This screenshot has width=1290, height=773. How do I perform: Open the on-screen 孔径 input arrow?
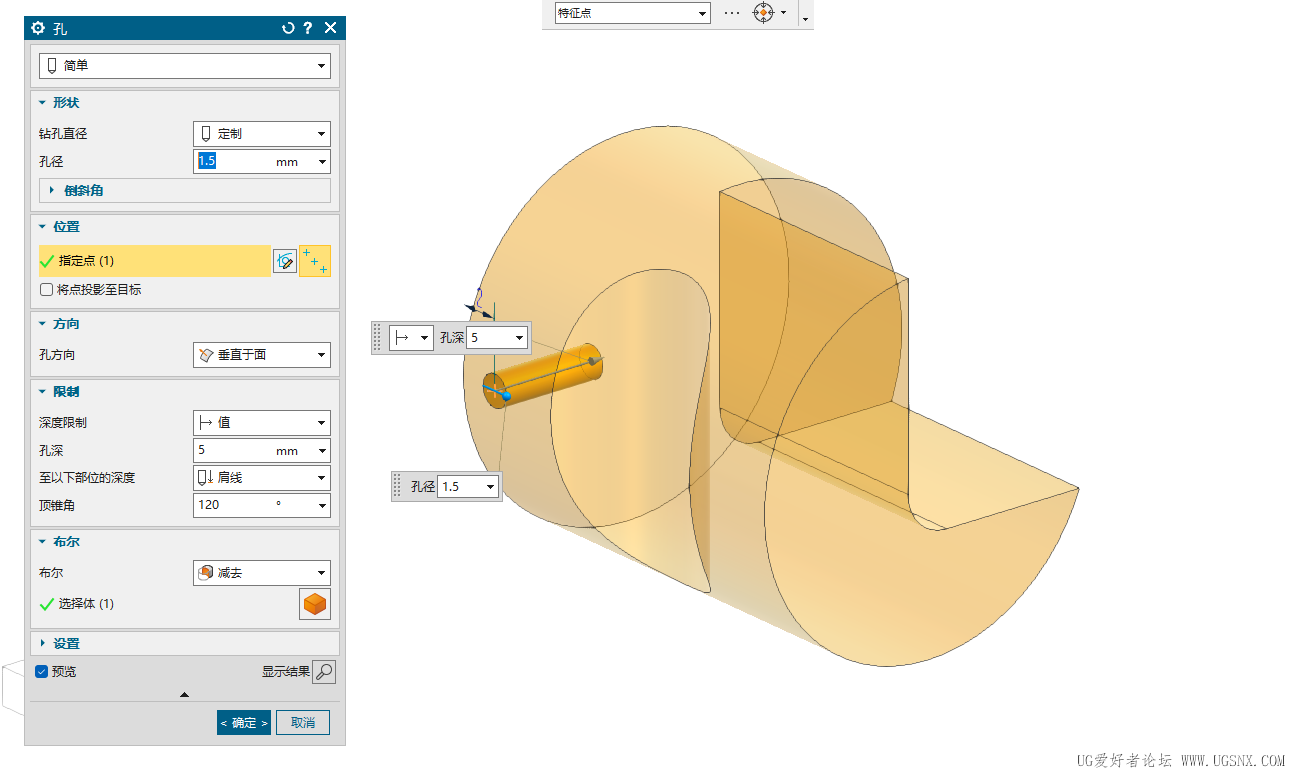491,487
